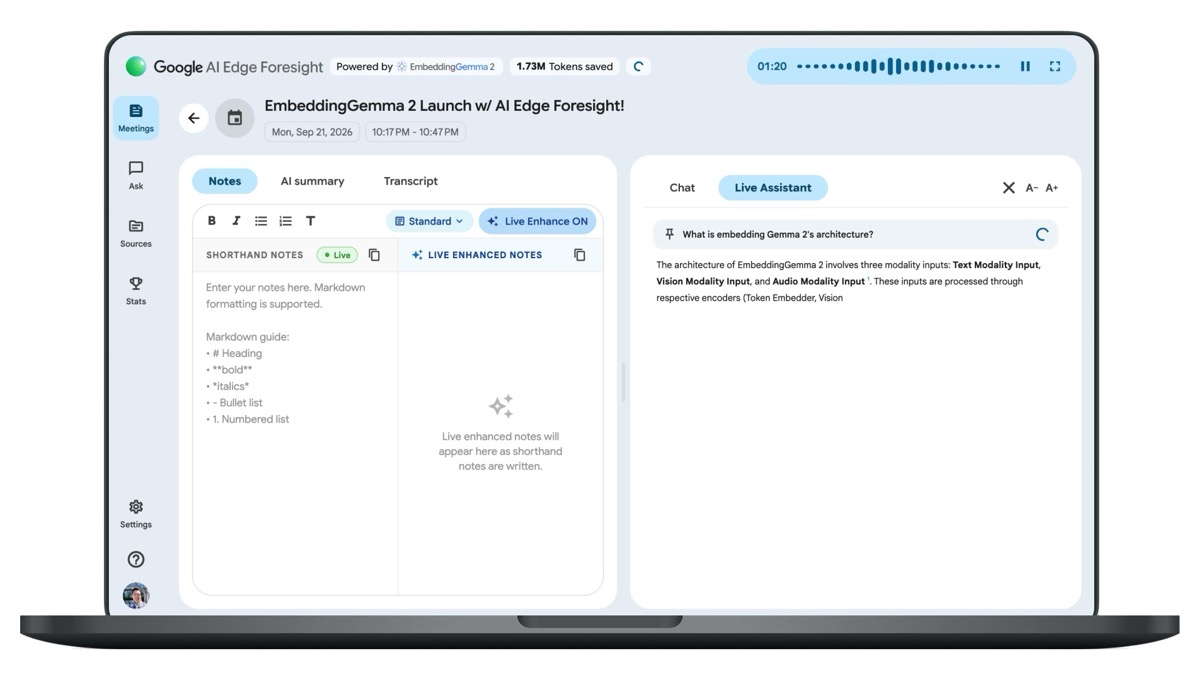Click the Help question mark icon

[x=136, y=560]
